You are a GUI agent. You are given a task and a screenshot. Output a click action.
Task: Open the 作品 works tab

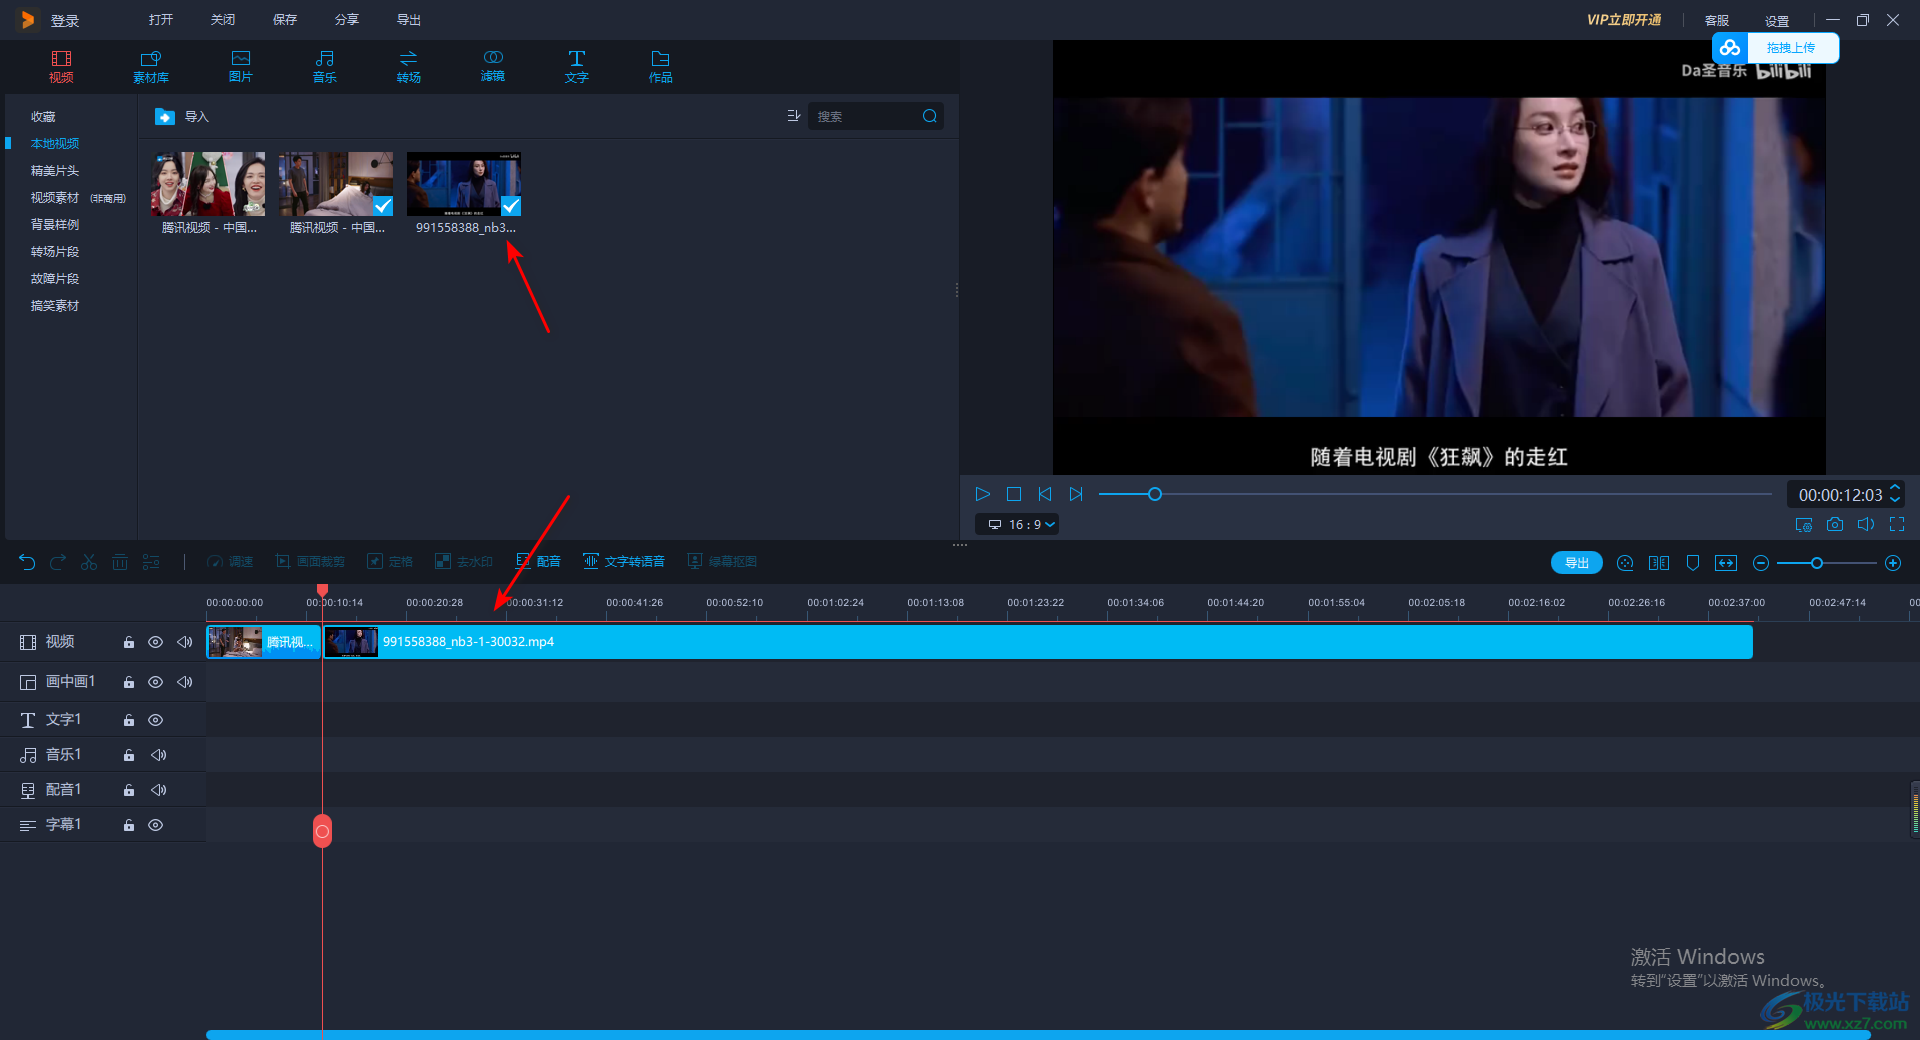coord(661,67)
